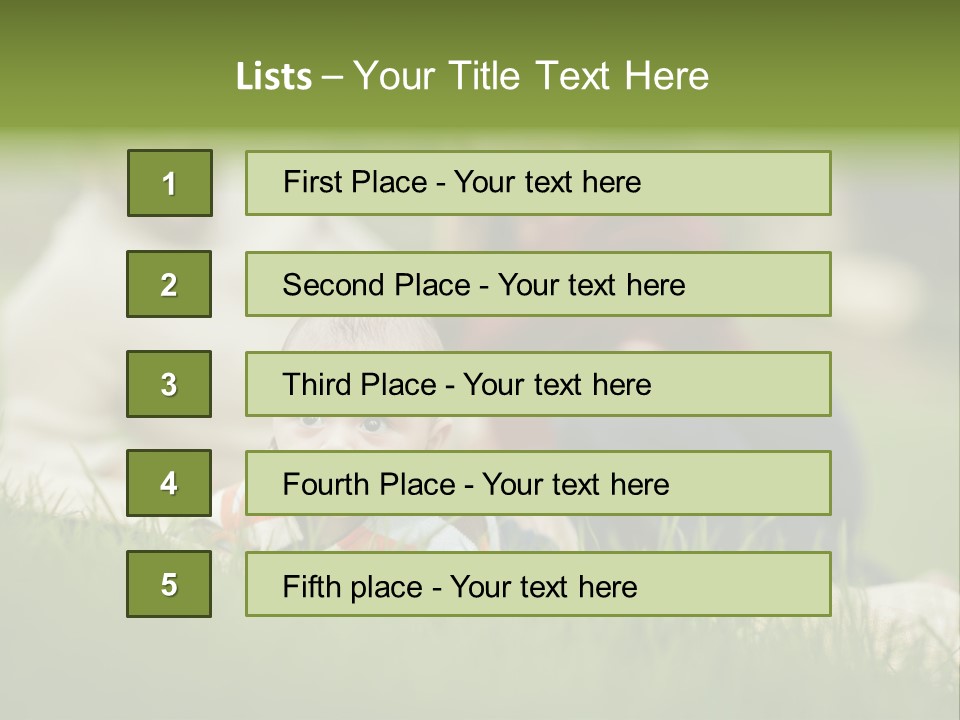Click the number 3 green box
This screenshot has height=720, width=960.
[x=169, y=384]
